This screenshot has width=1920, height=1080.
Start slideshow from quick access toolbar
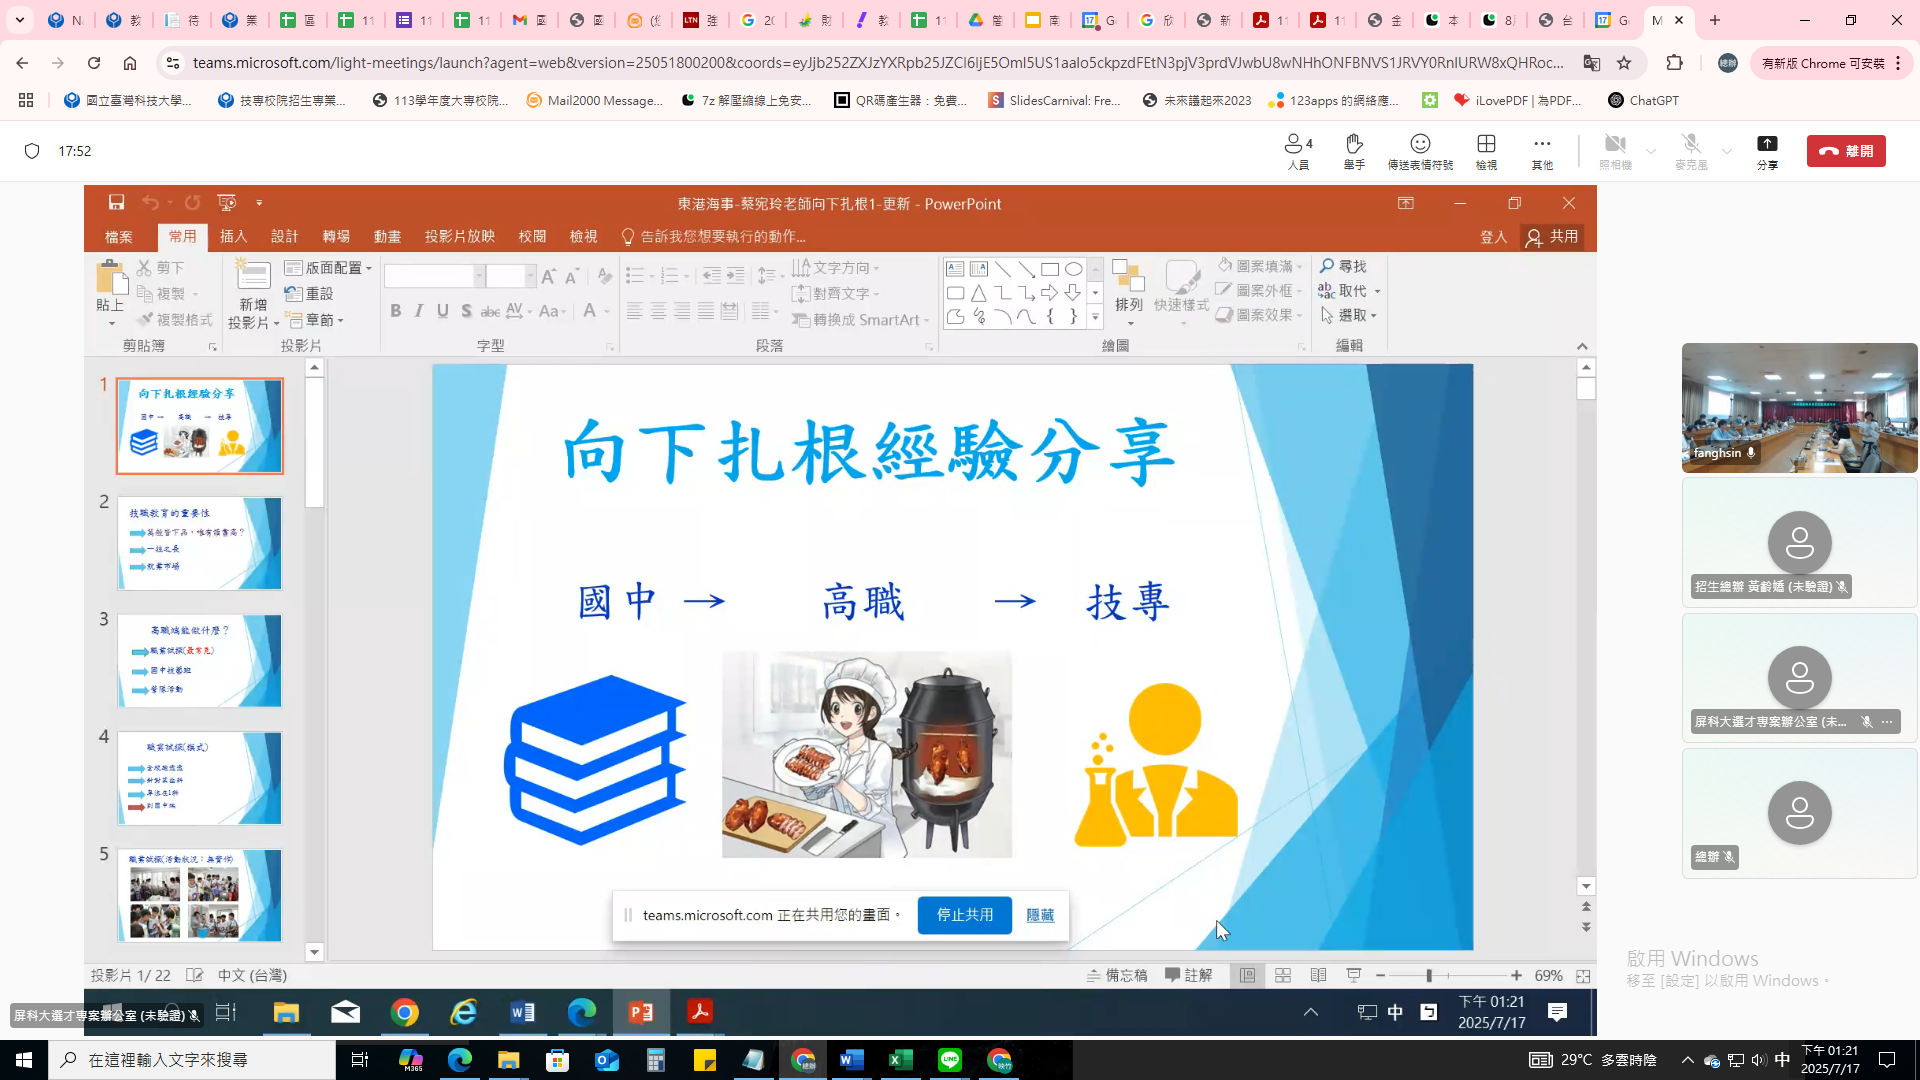(x=227, y=203)
